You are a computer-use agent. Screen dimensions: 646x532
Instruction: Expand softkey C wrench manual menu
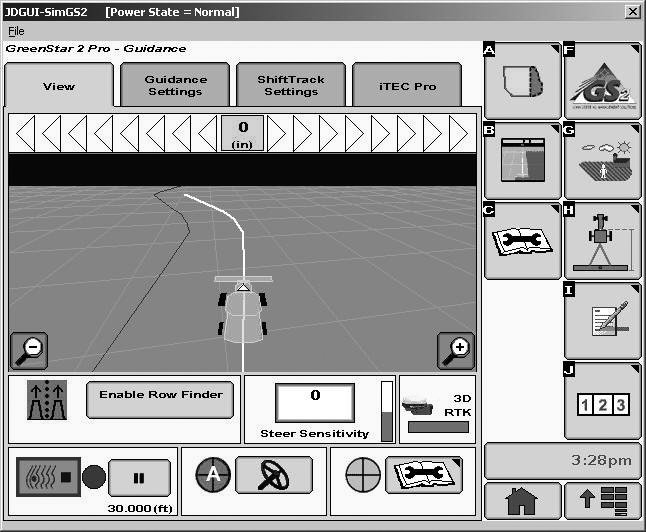click(x=523, y=240)
